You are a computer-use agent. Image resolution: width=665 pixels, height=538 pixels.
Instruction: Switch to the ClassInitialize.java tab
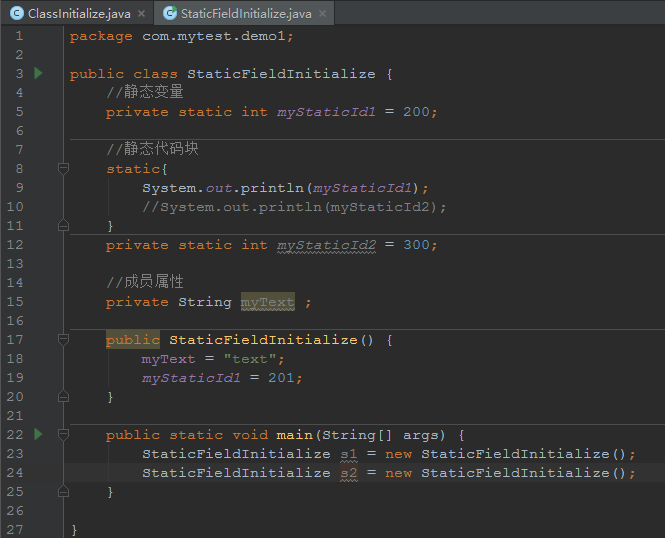79,14
